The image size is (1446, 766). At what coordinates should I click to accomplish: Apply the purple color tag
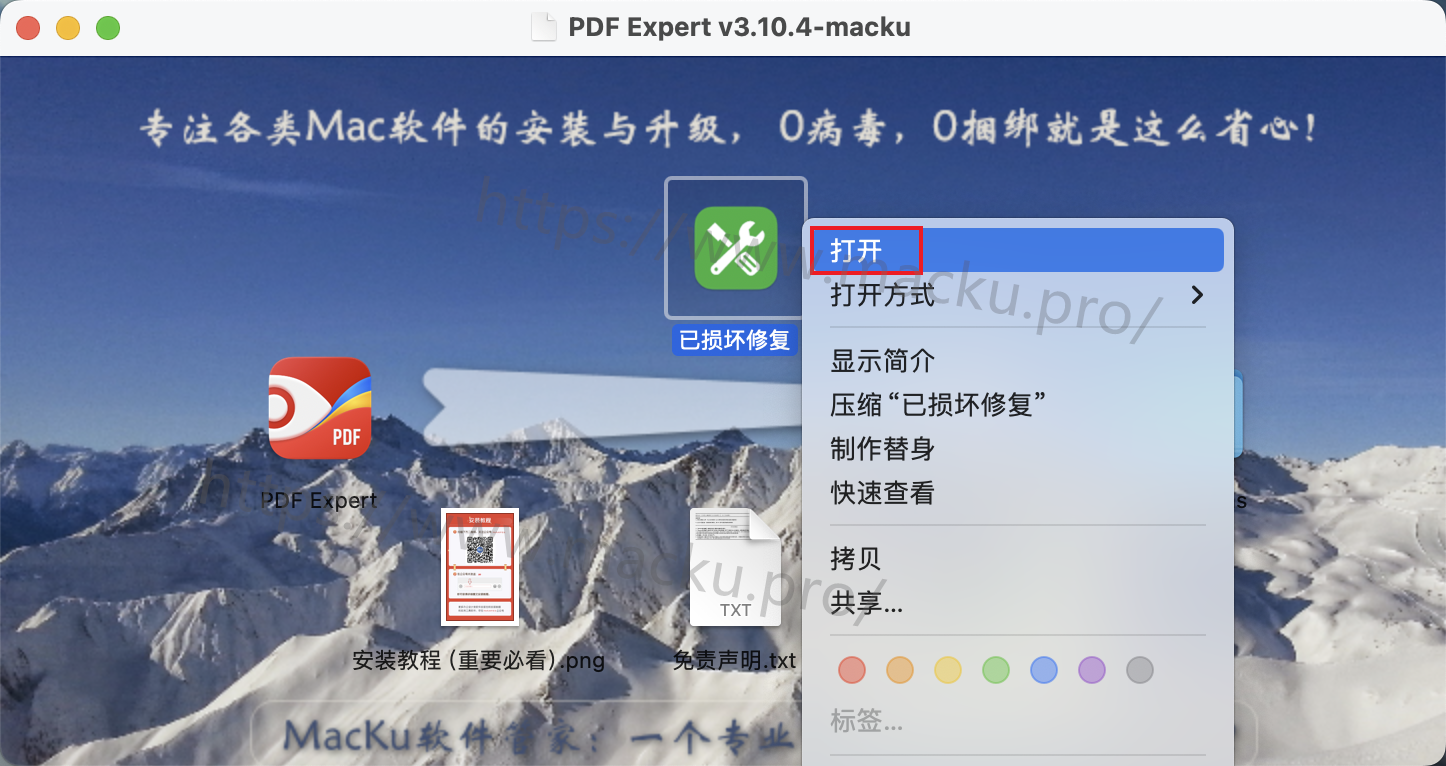click(1092, 670)
